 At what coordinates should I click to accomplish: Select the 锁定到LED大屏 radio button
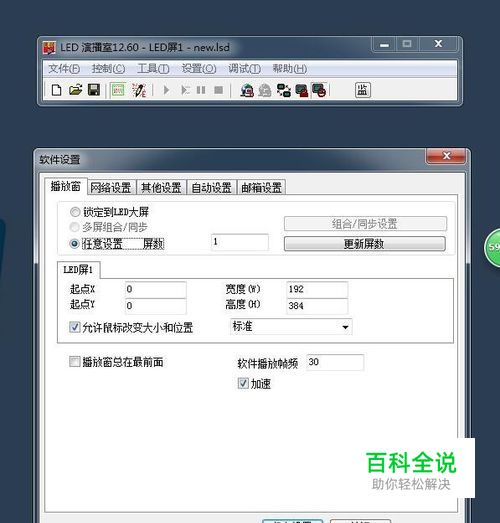75,212
